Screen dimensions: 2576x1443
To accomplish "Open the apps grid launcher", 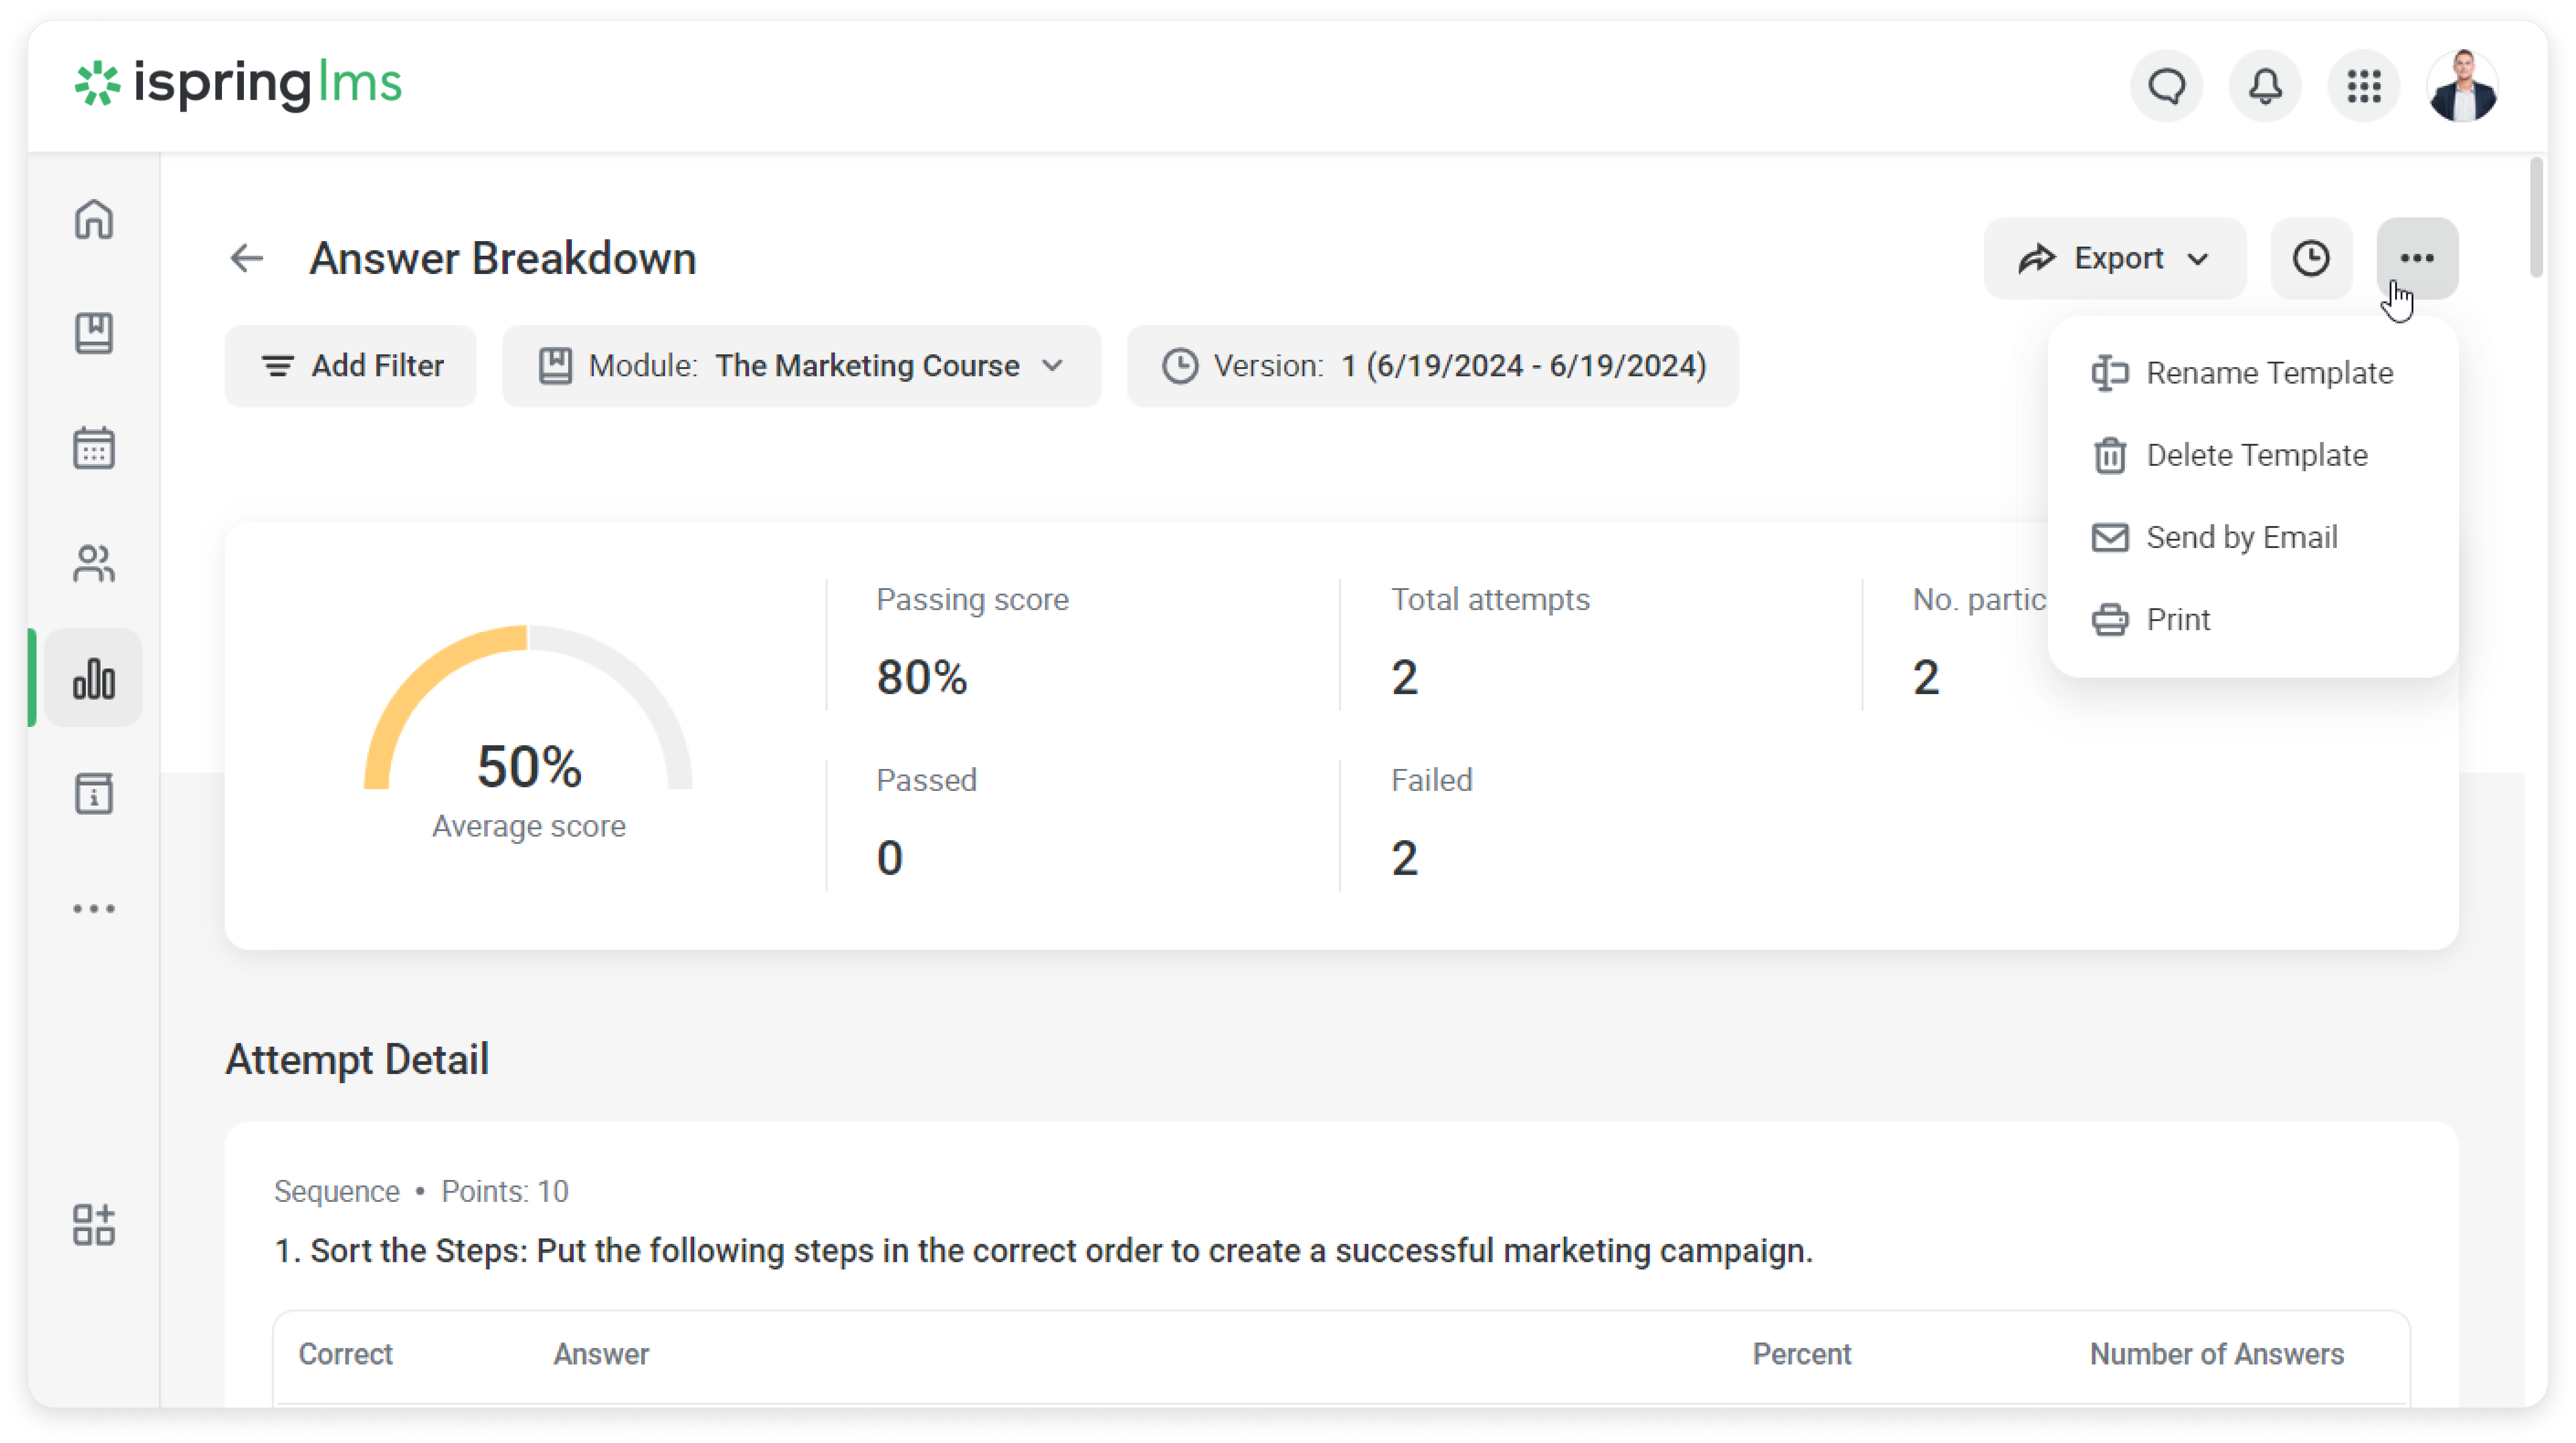I will coord(2364,86).
